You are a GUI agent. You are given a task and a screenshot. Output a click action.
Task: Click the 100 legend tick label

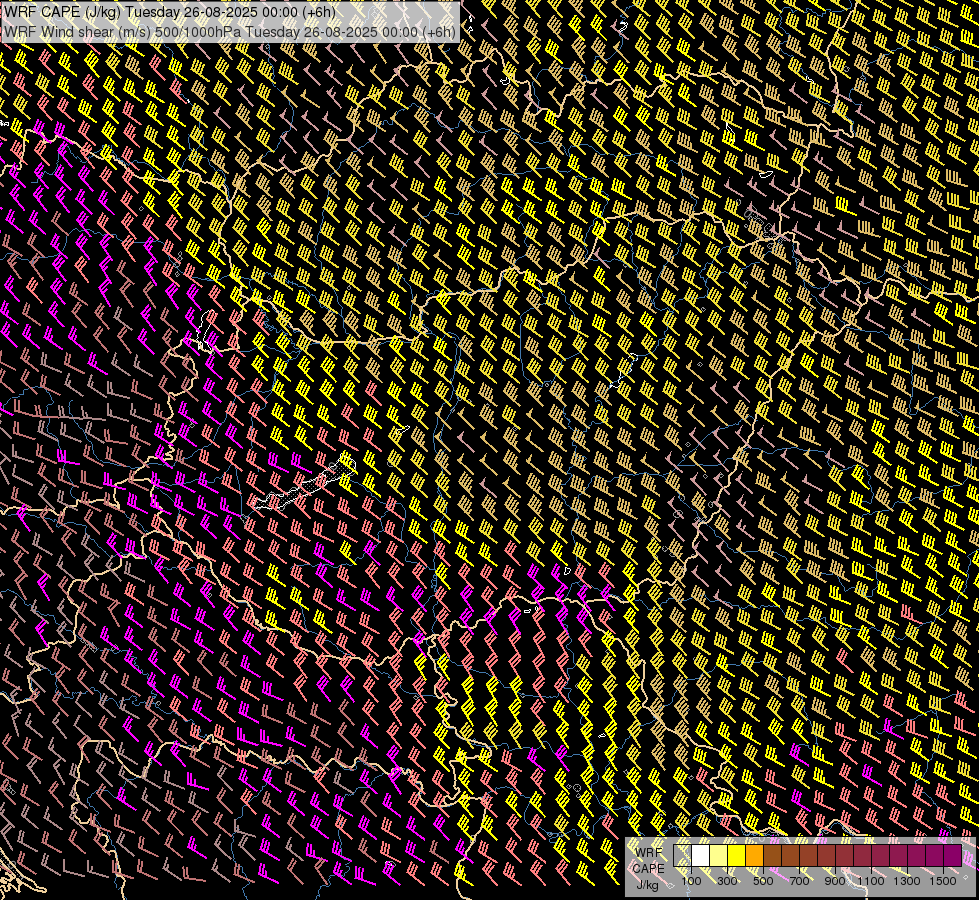tap(691, 881)
